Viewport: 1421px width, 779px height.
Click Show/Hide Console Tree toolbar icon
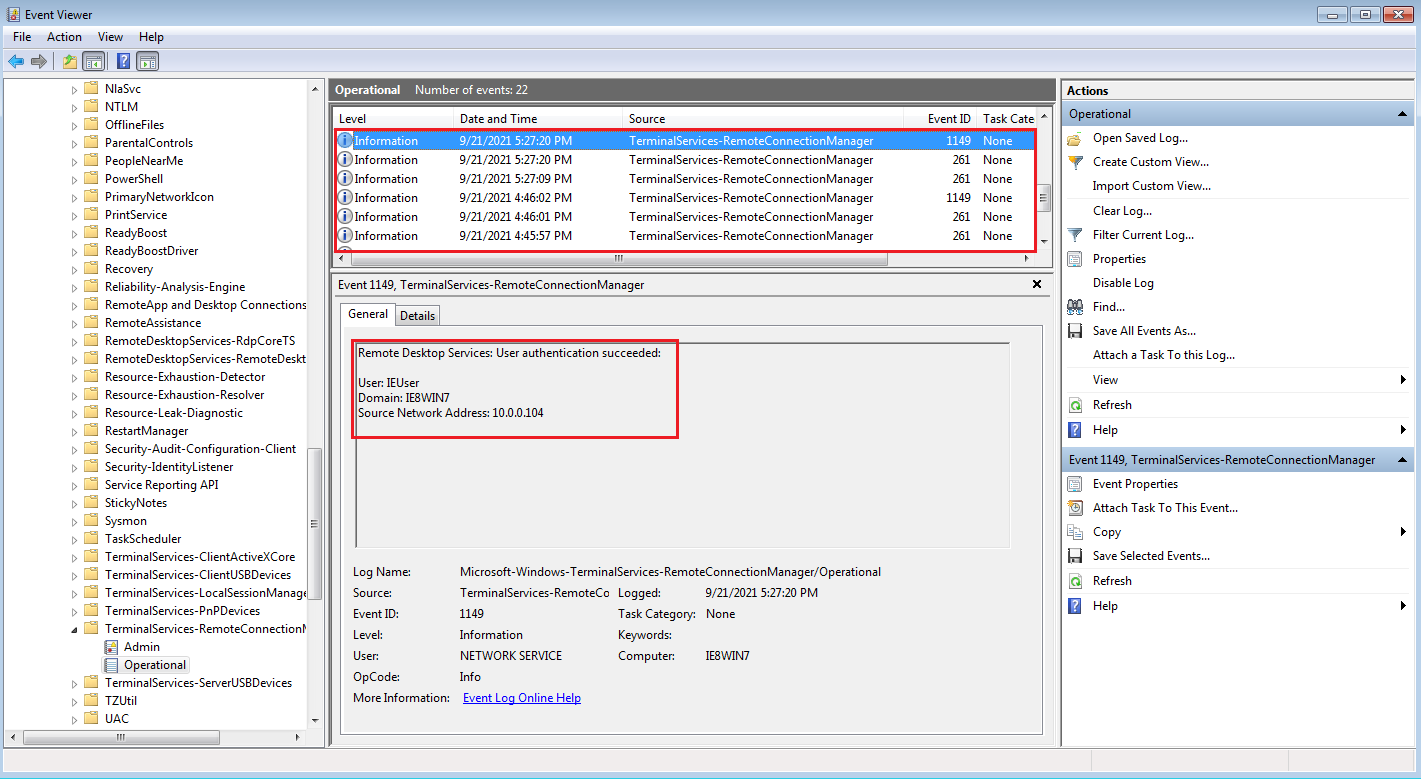click(93, 62)
